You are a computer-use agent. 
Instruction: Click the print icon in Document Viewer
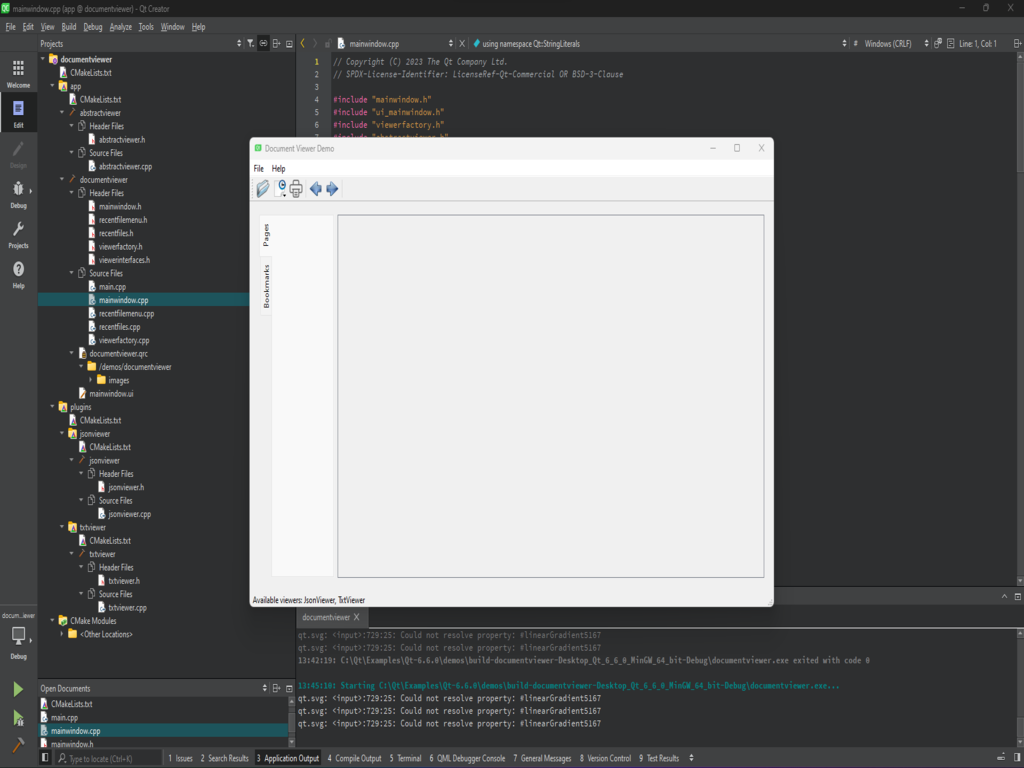pyautogui.click(x=296, y=189)
